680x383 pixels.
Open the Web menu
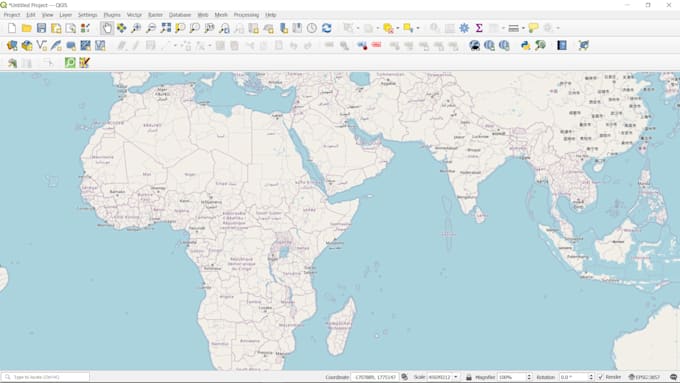pyautogui.click(x=203, y=15)
